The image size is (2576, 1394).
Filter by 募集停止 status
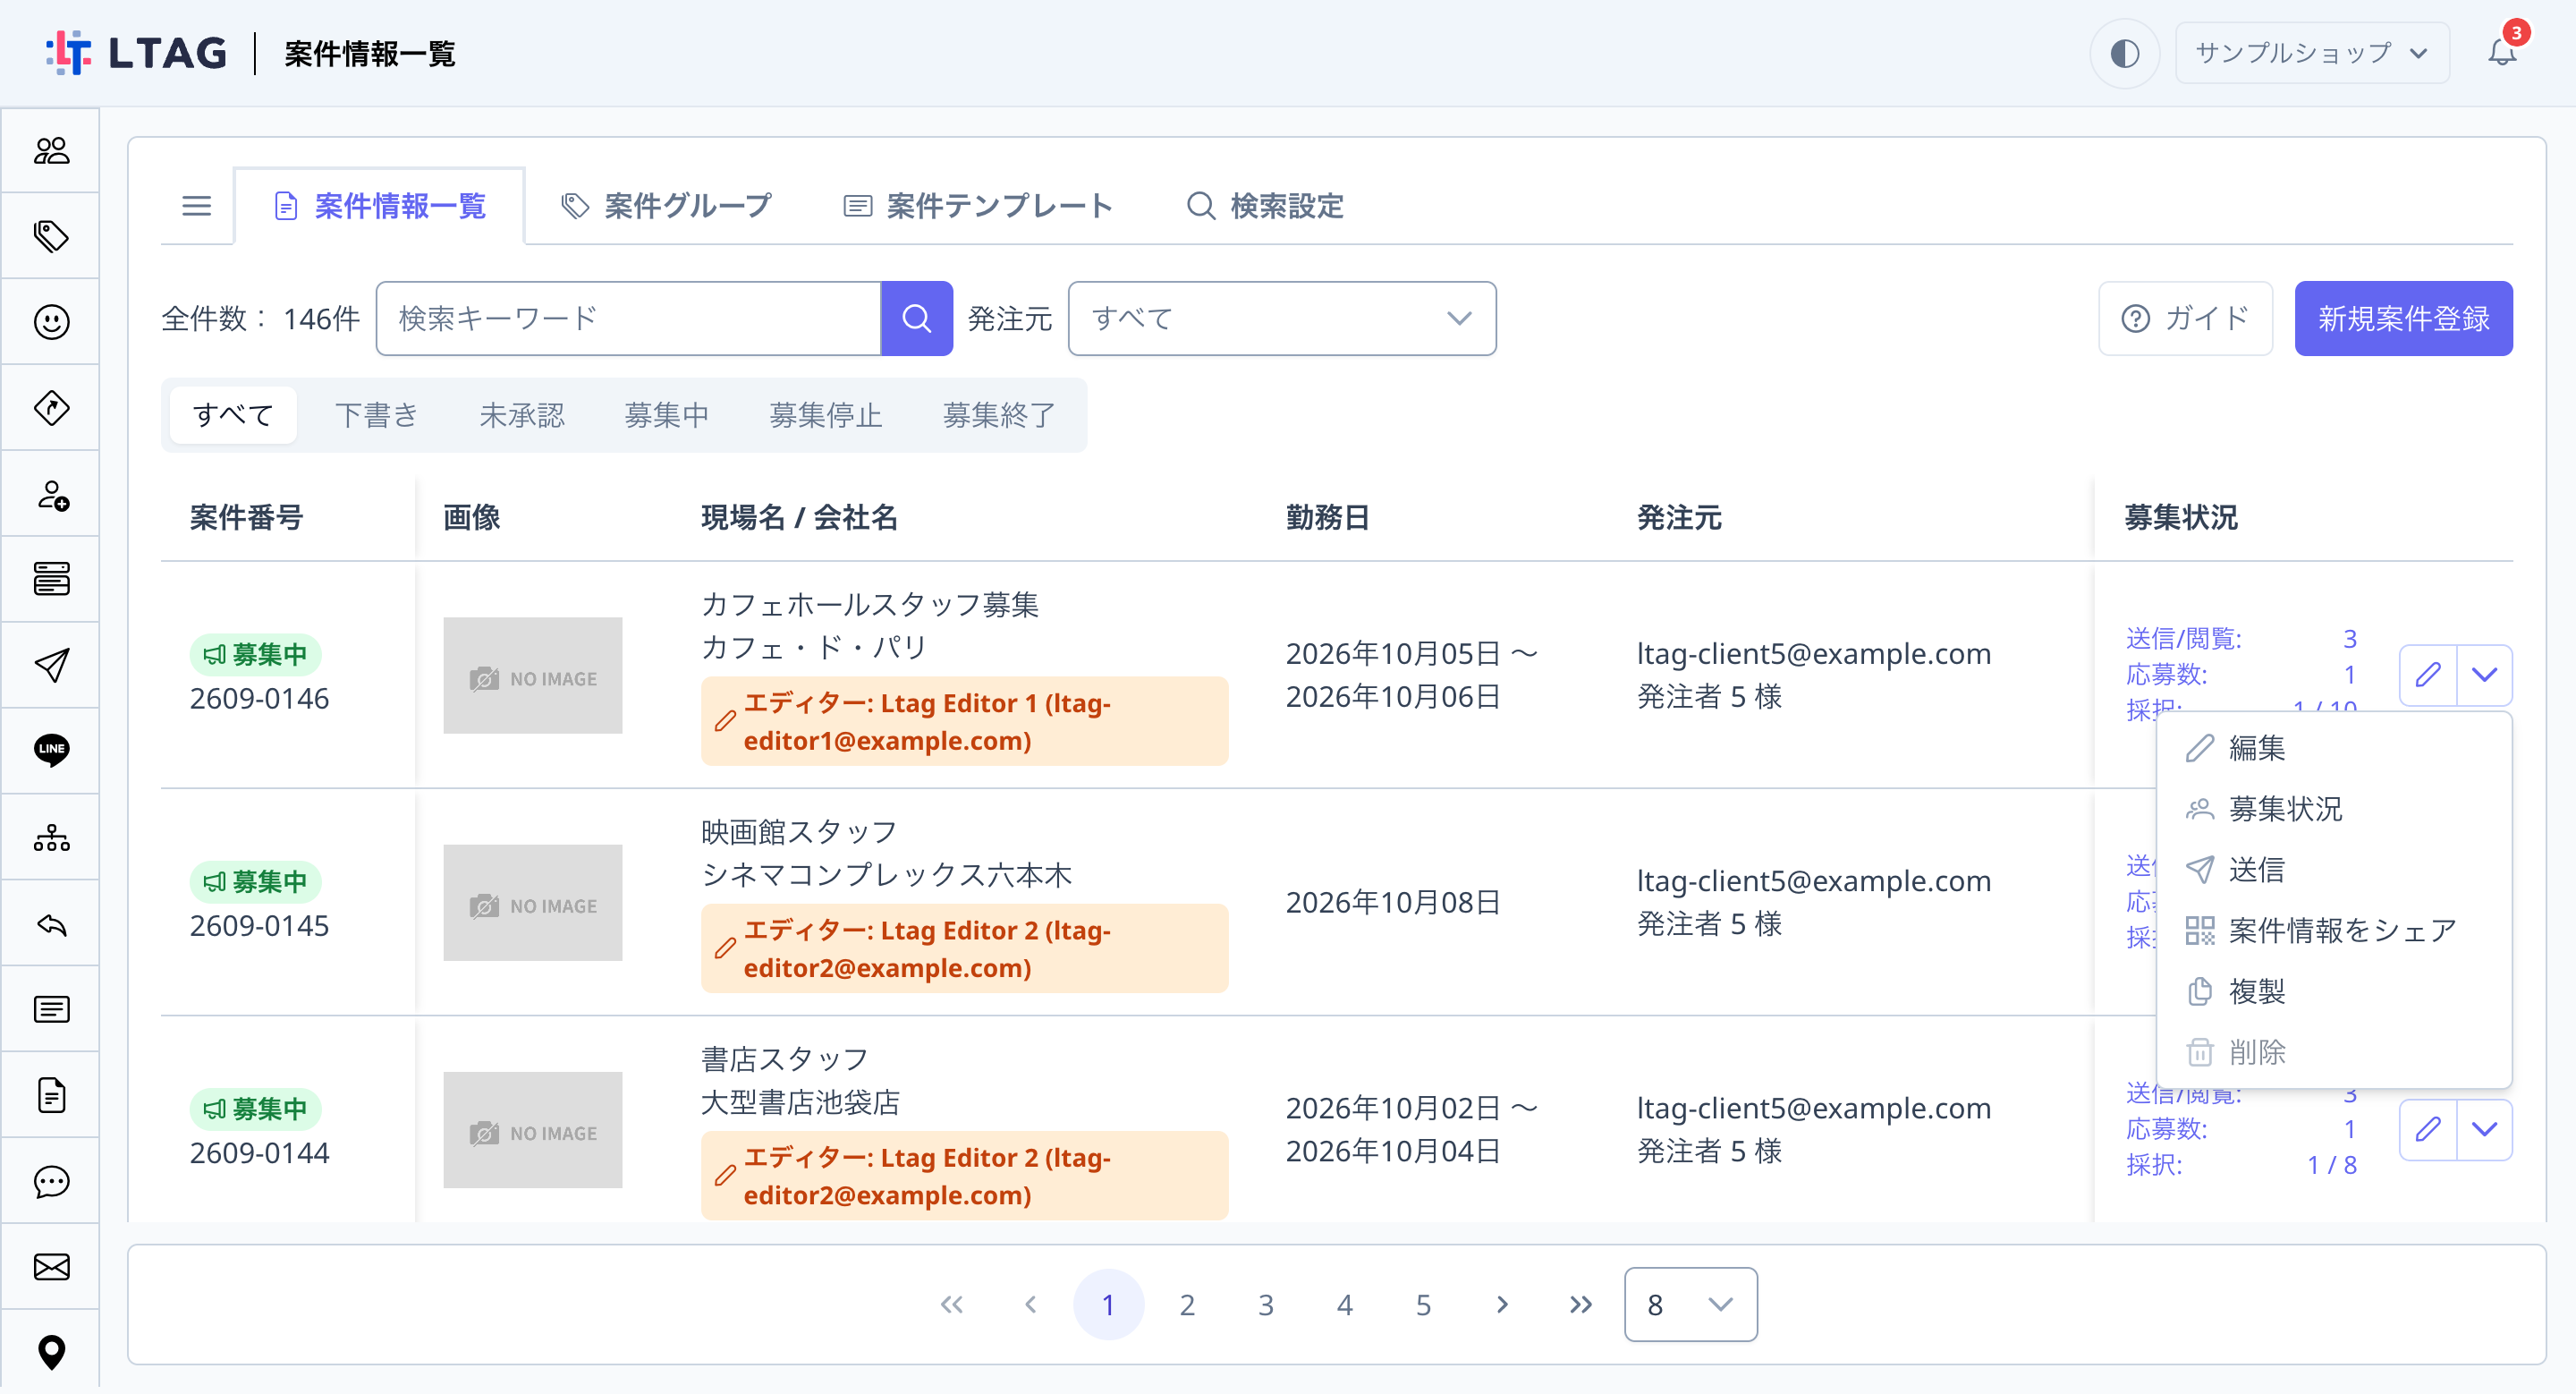point(825,415)
